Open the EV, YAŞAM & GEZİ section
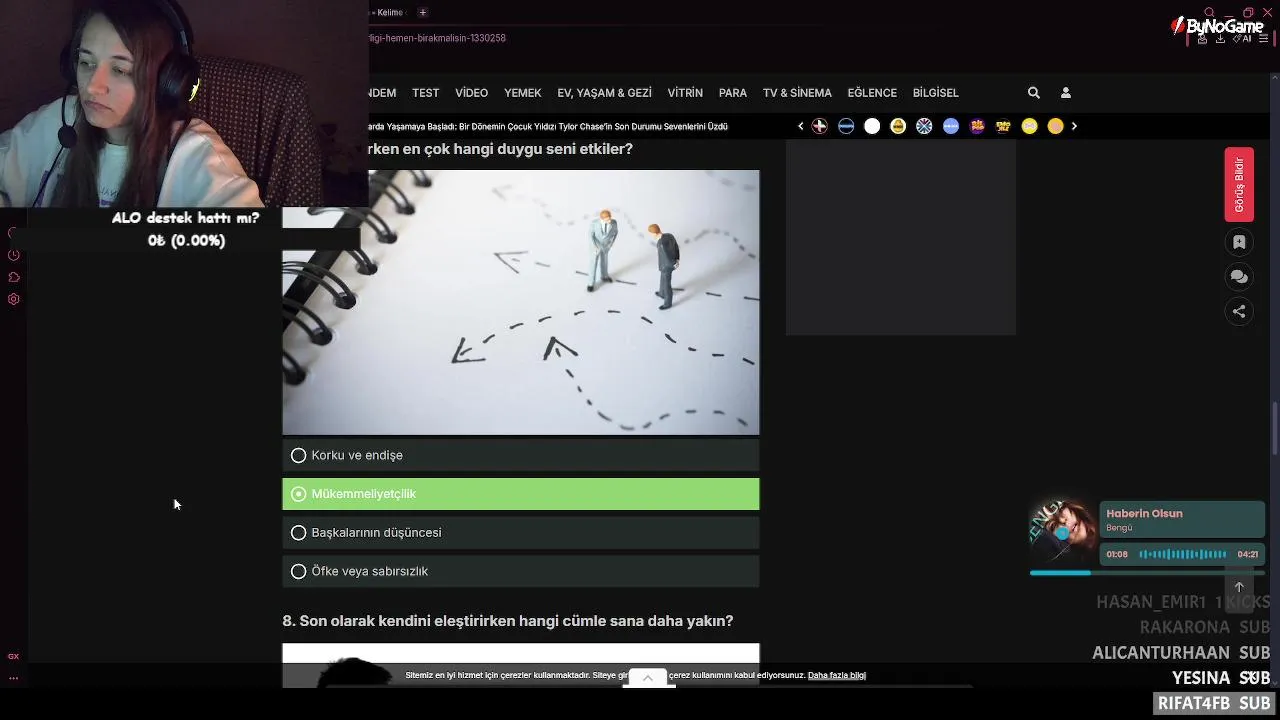 click(604, 93)
